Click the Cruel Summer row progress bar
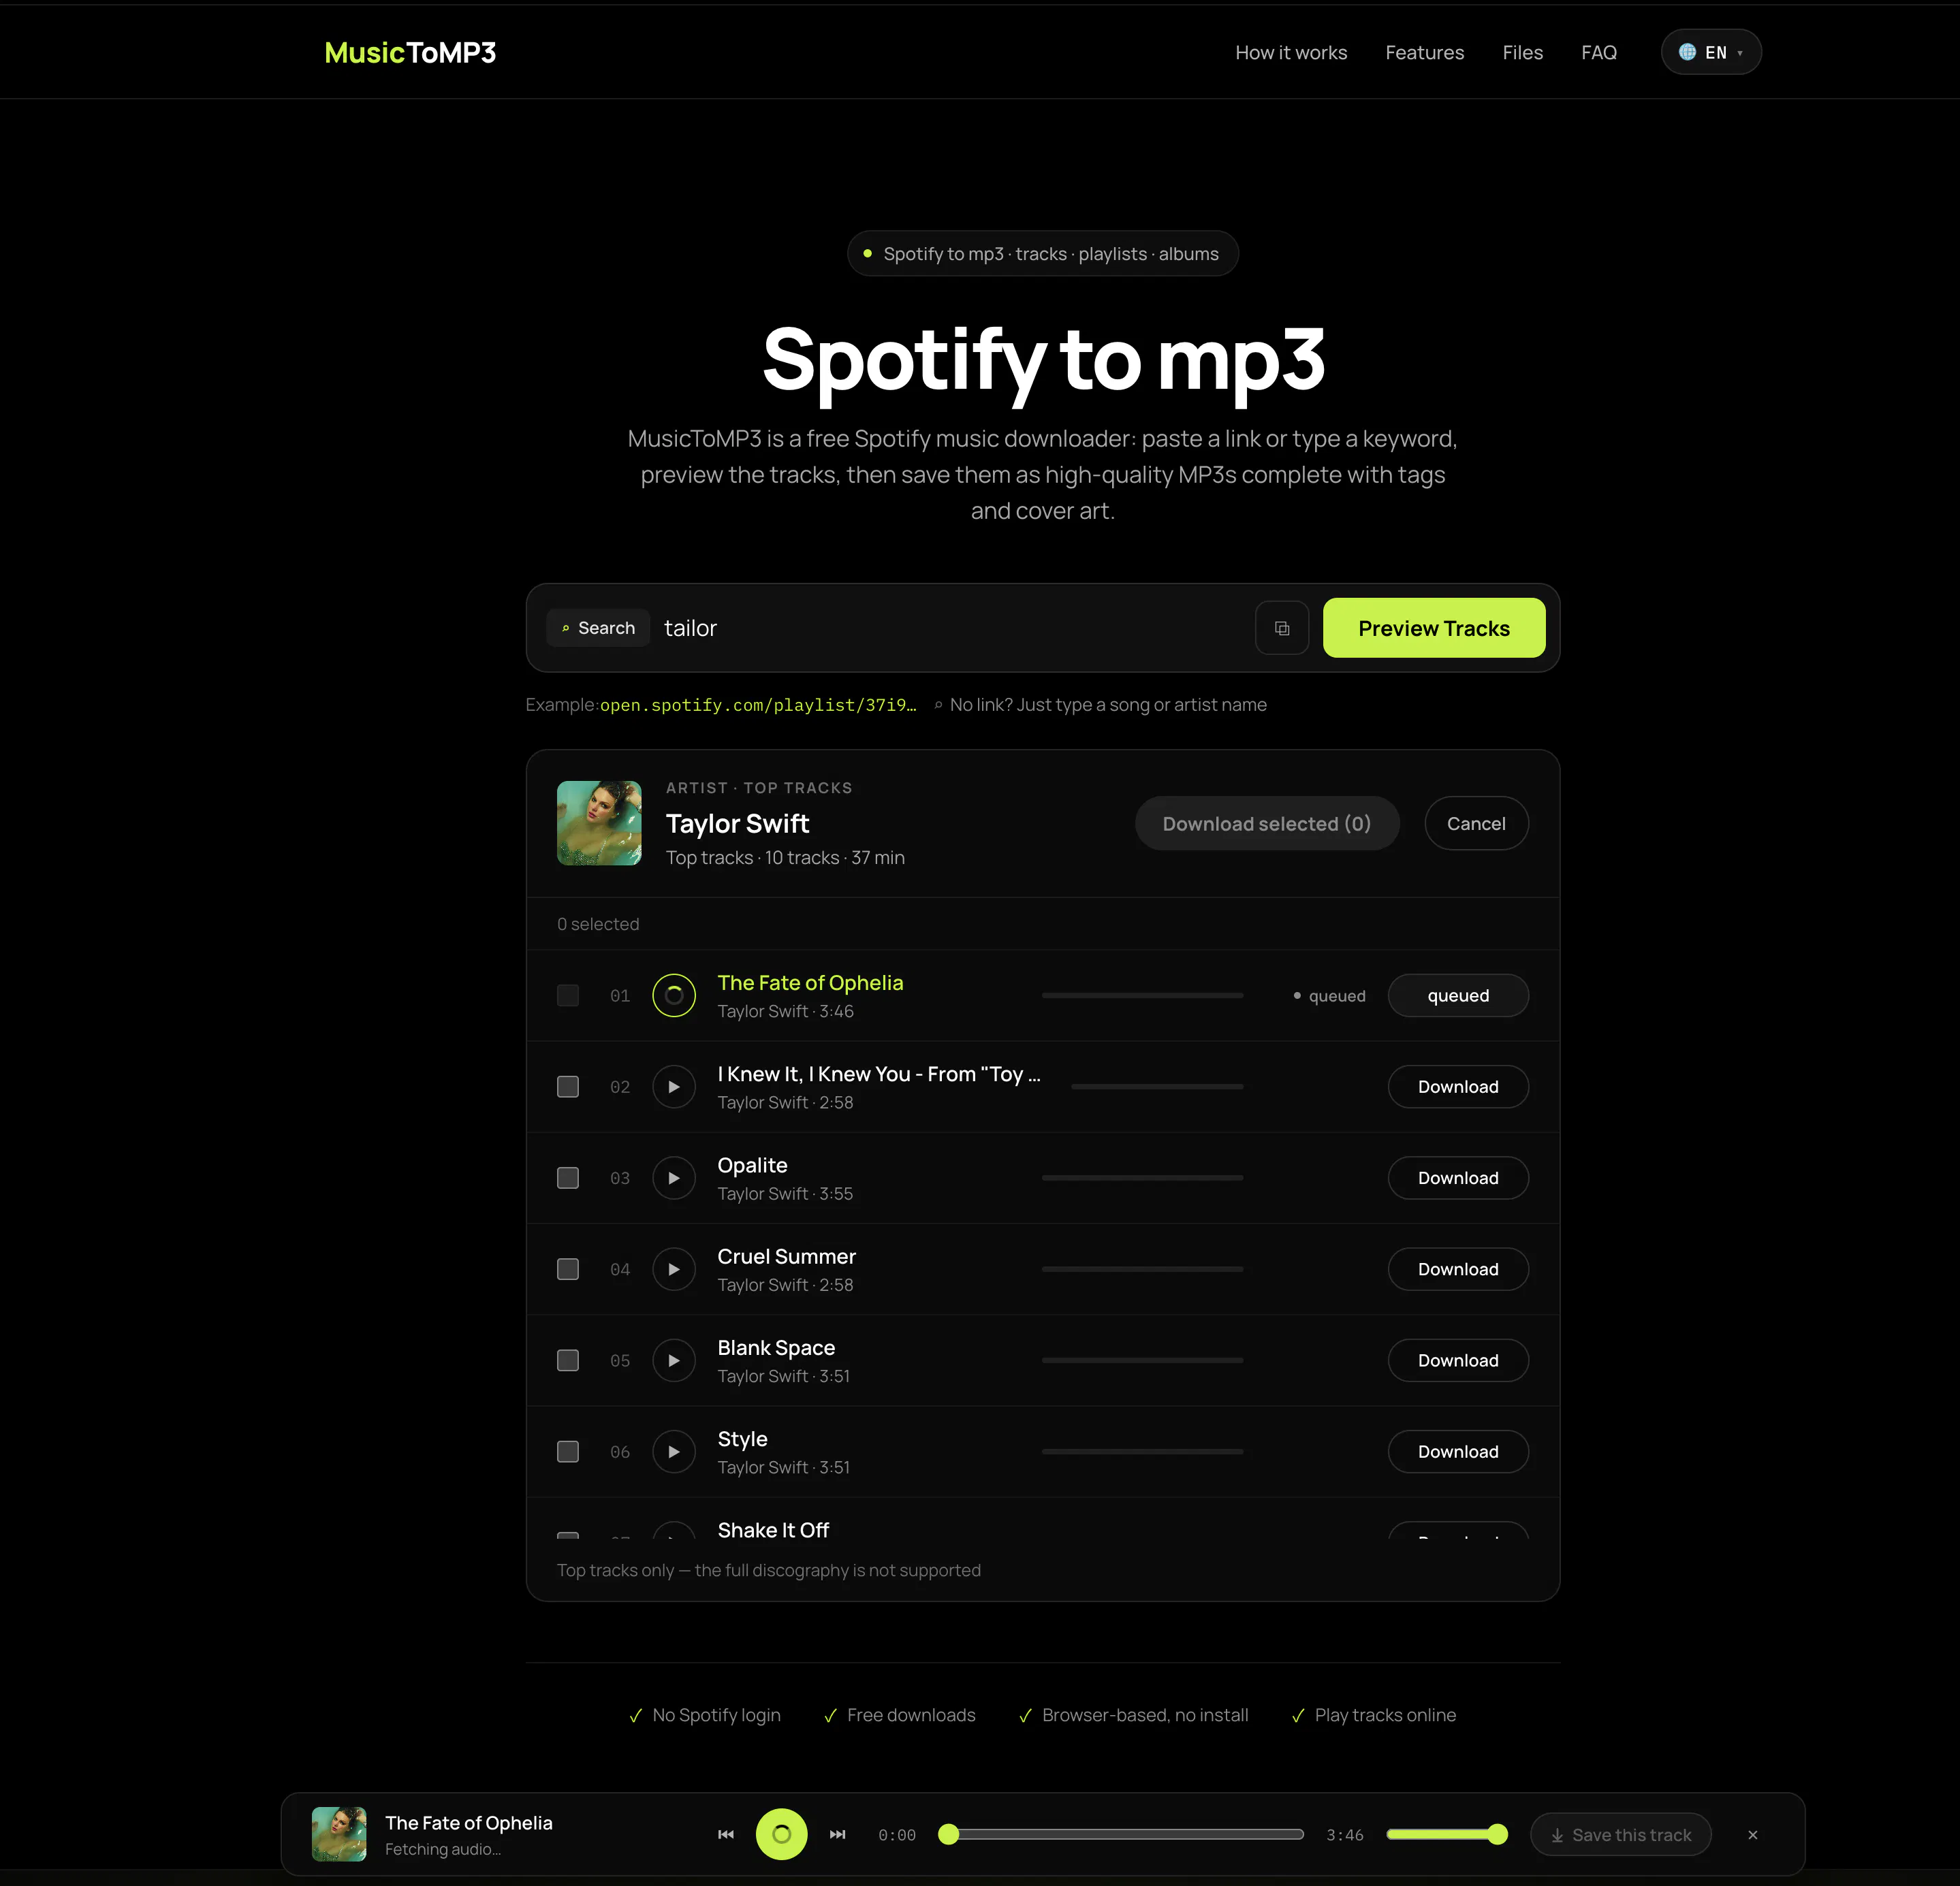This screenshot has height=1886, width=1960. pos(1142,1269)
